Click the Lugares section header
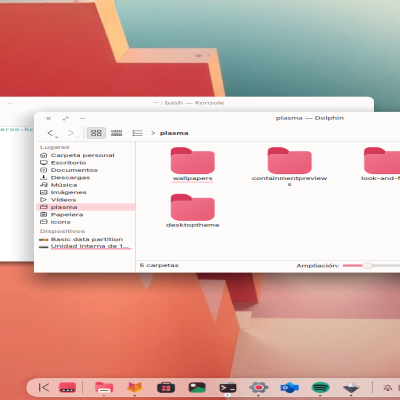 coord(55,147)
